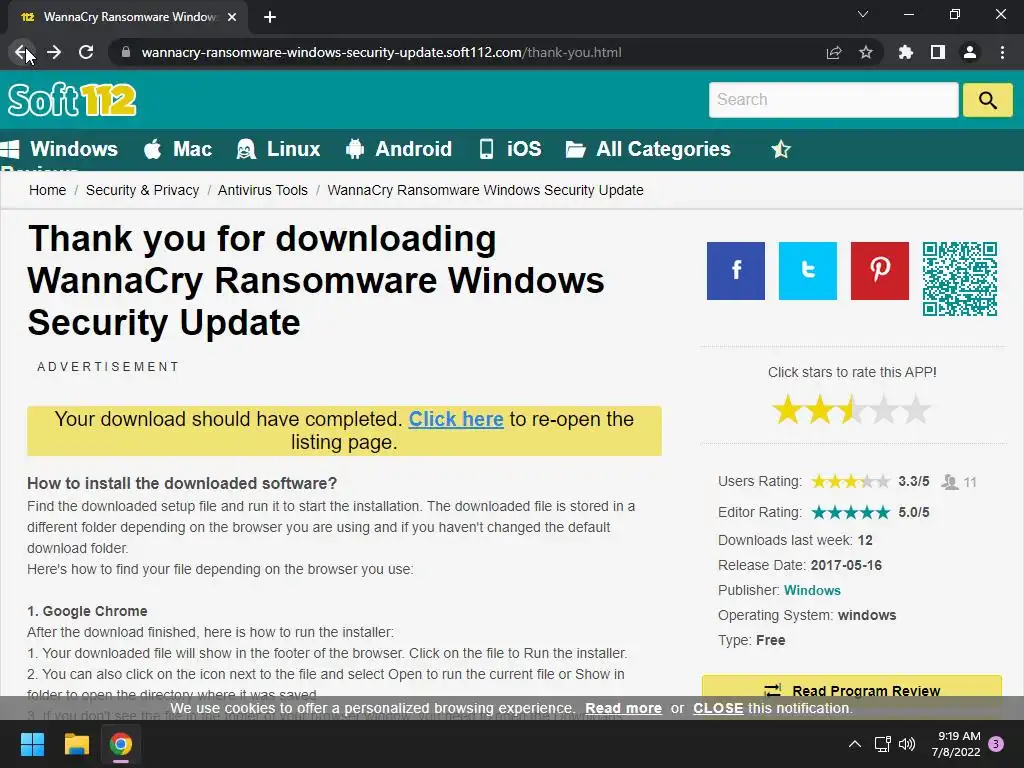Click the '1. Google Chrome' heading
Image resolution: width=1024 pixels, height=768 pixels.
pyautogui.click(x=87, y=611)
